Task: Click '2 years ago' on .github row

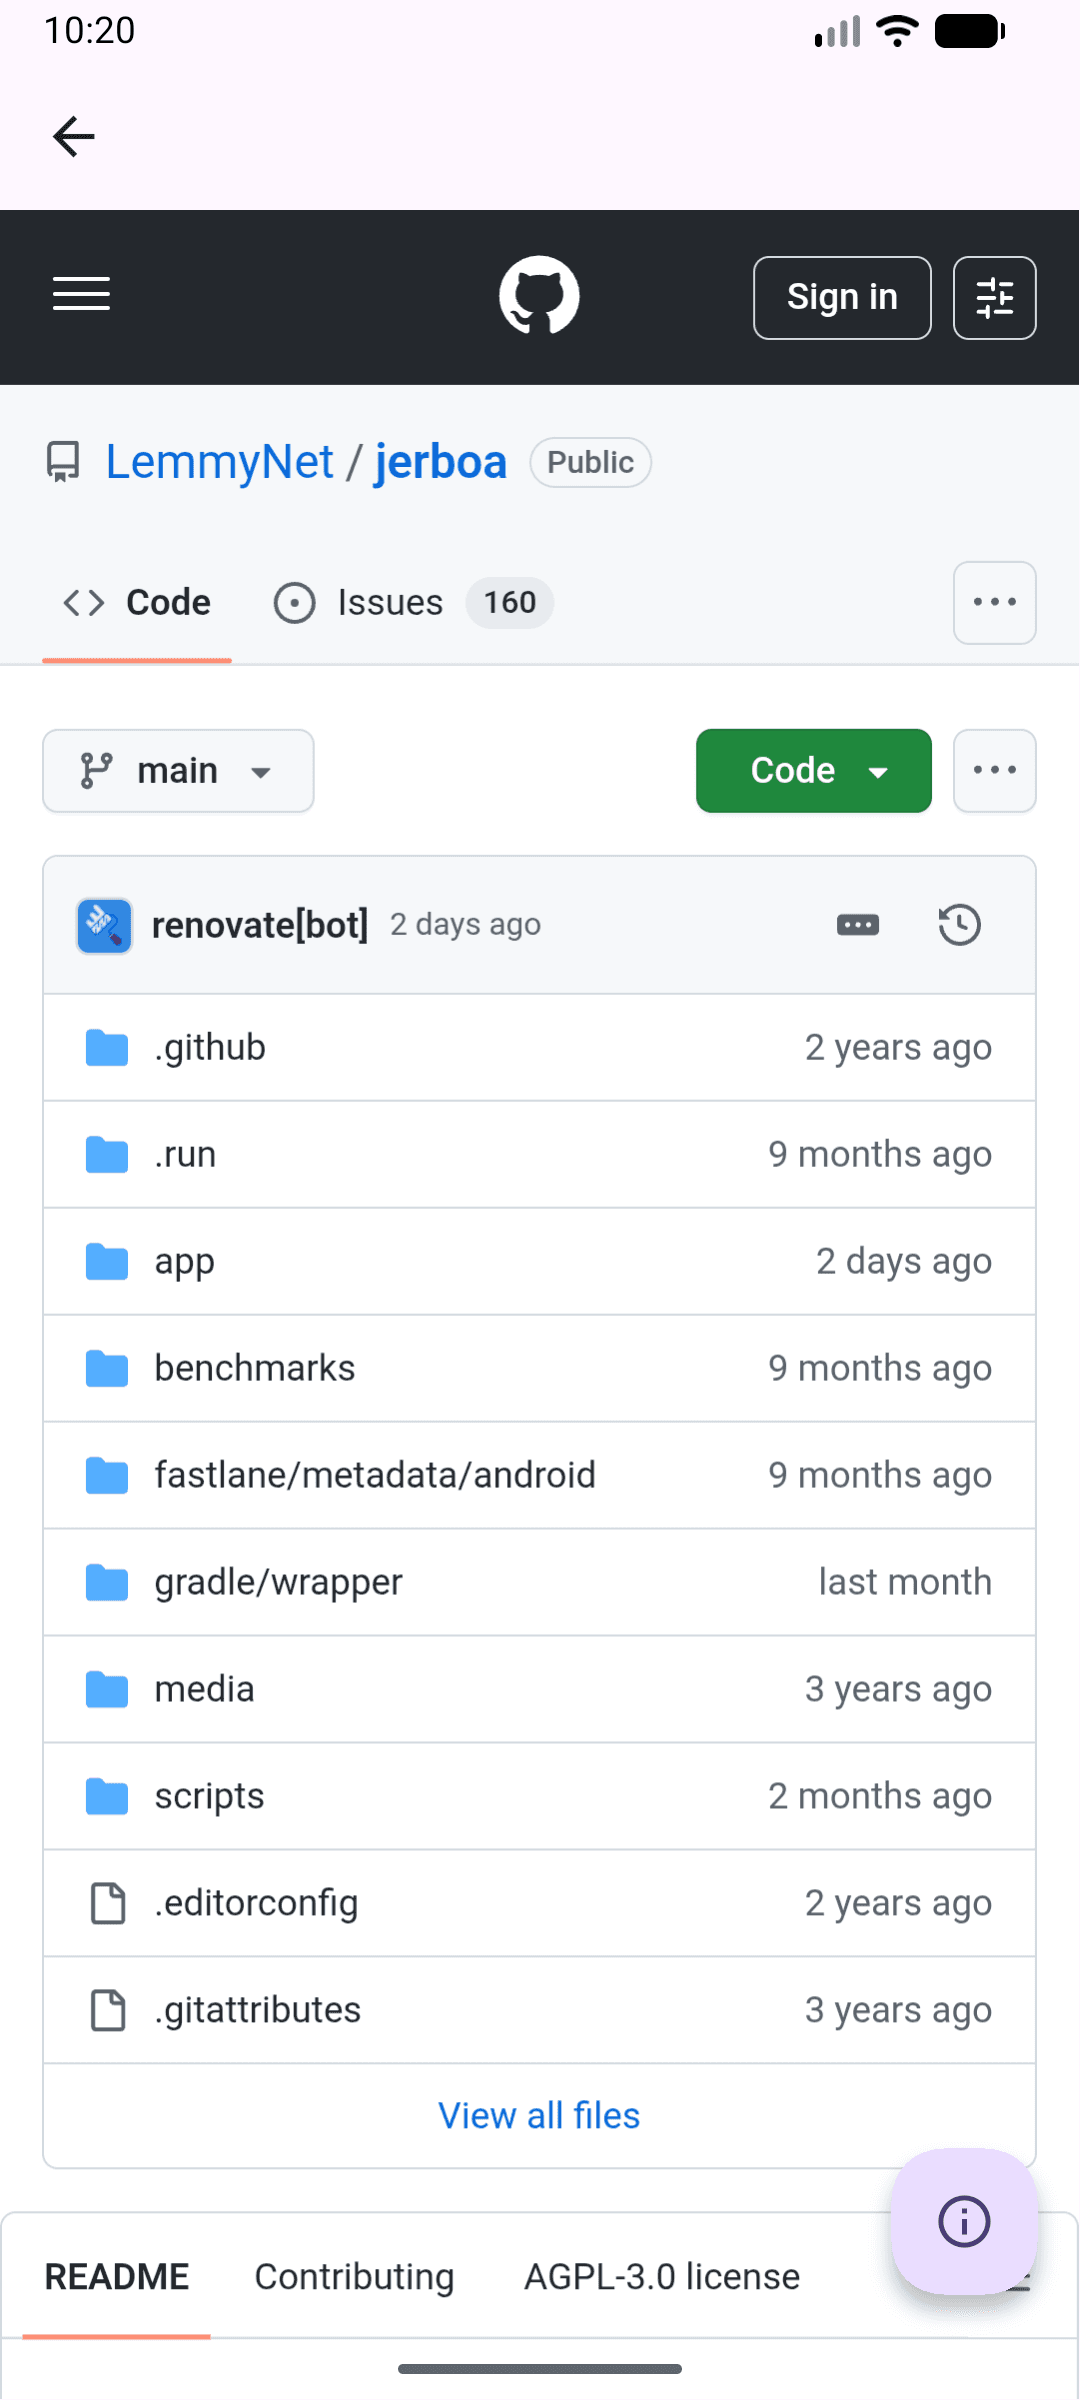Action: [898, 1048]
